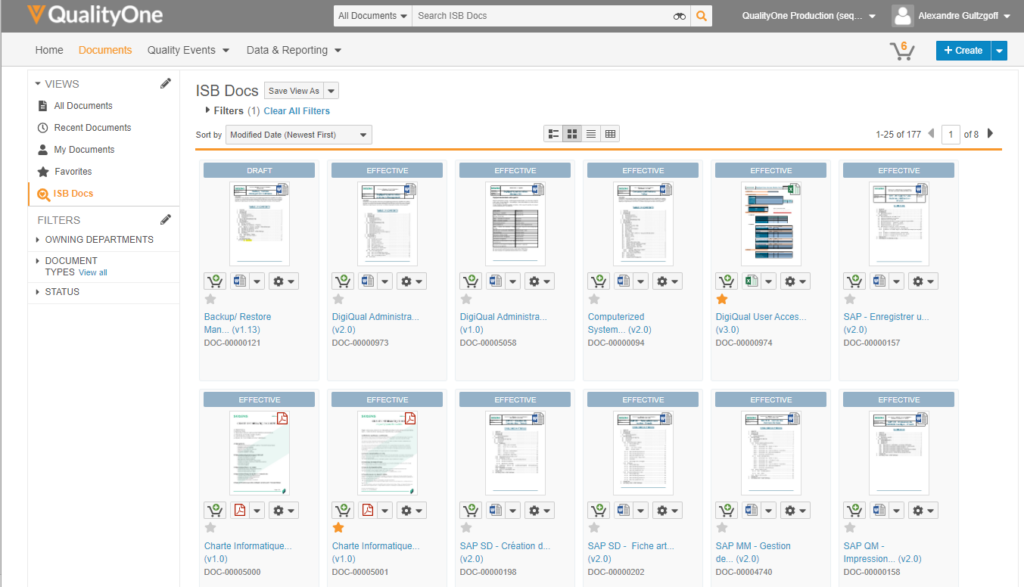Edit filters with the FILTERS pencil icon
1024x587 pixels.
click(x=166, y=220)
